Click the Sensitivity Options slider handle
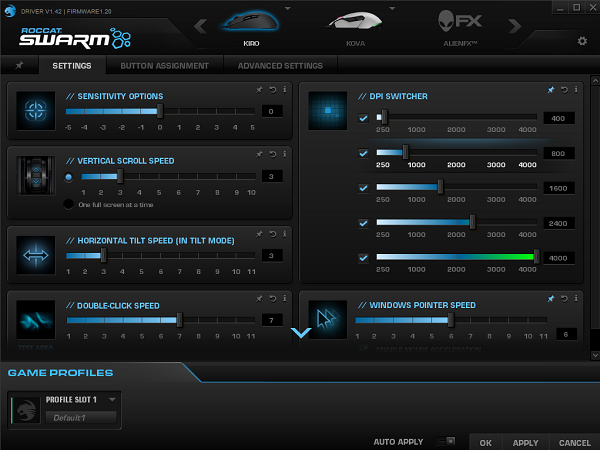This screenshot has height=450, width=600. point(160,111)
